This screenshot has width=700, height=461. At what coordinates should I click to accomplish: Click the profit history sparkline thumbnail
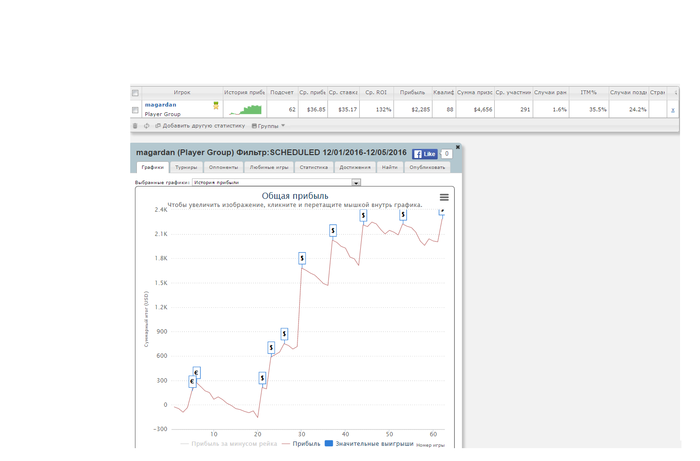[x=245, y=109]
